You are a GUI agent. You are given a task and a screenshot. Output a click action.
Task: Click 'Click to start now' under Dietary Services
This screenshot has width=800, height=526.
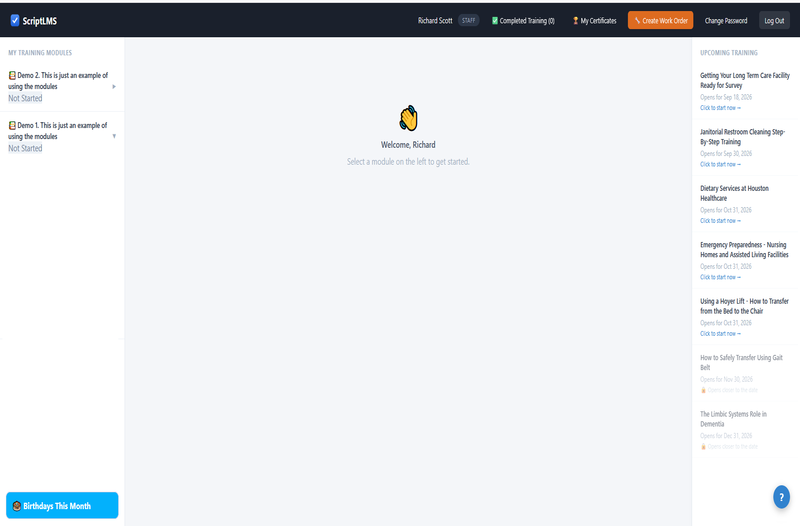pos(720,221)
